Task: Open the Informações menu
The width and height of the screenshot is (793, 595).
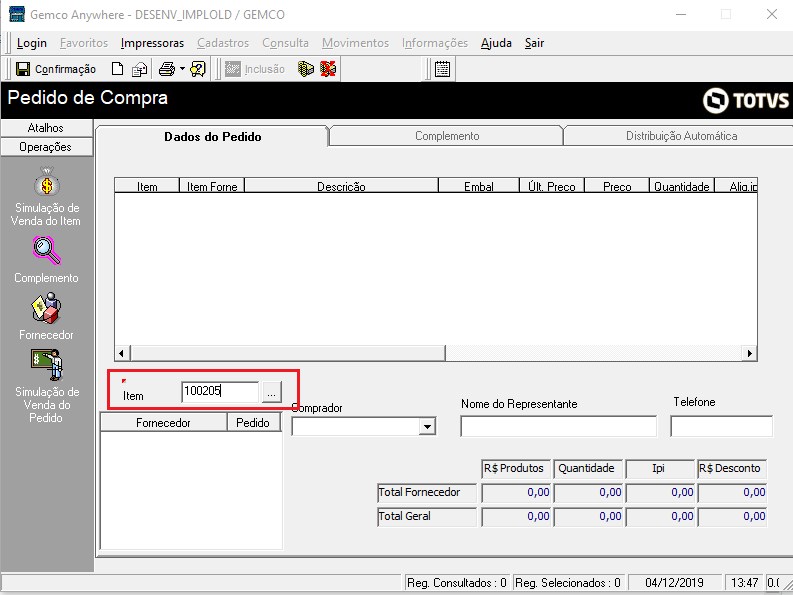Action: 435,43
